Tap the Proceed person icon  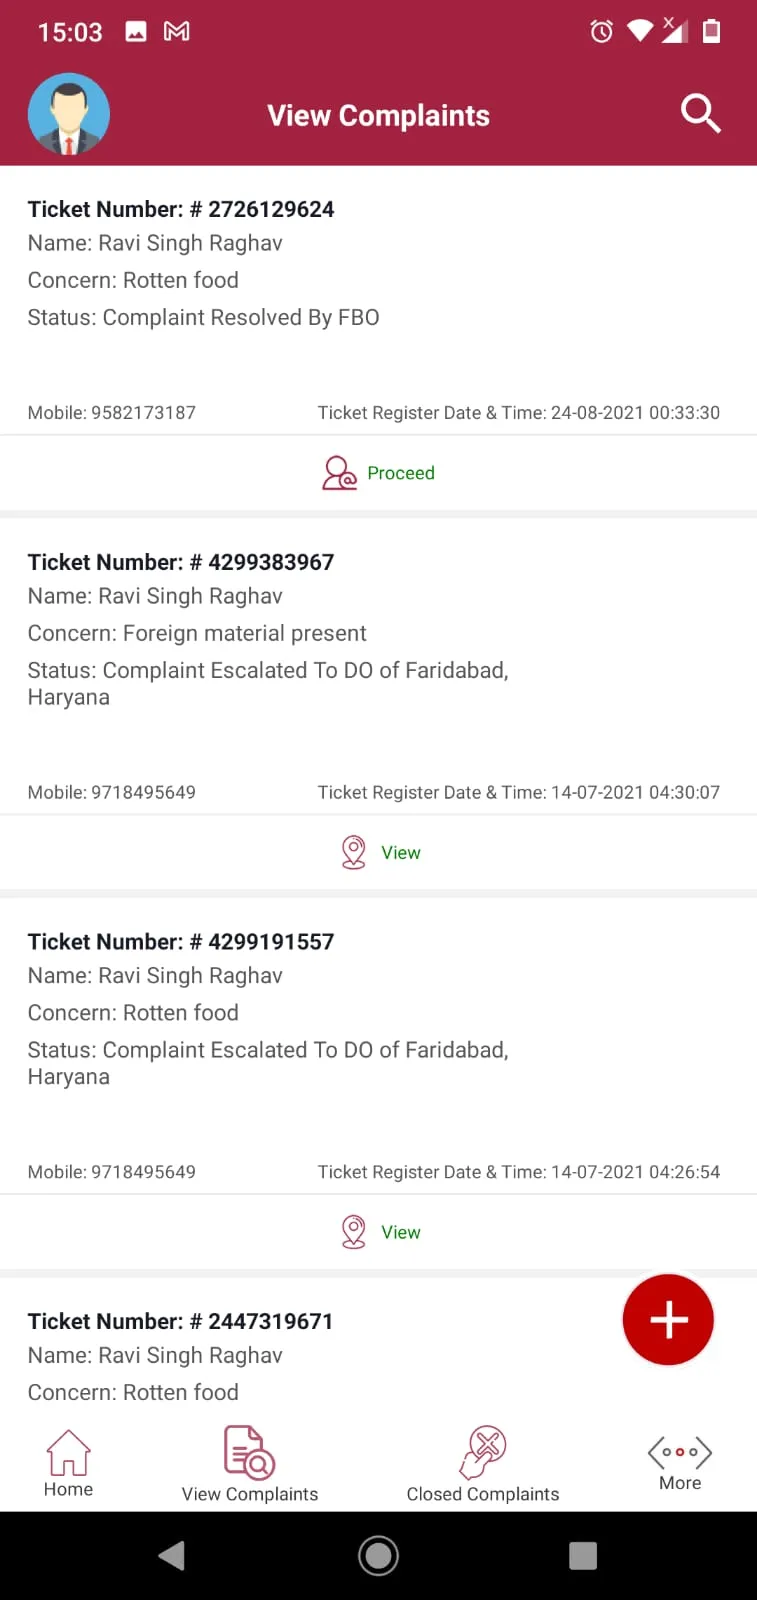click(x=339, y=473)
